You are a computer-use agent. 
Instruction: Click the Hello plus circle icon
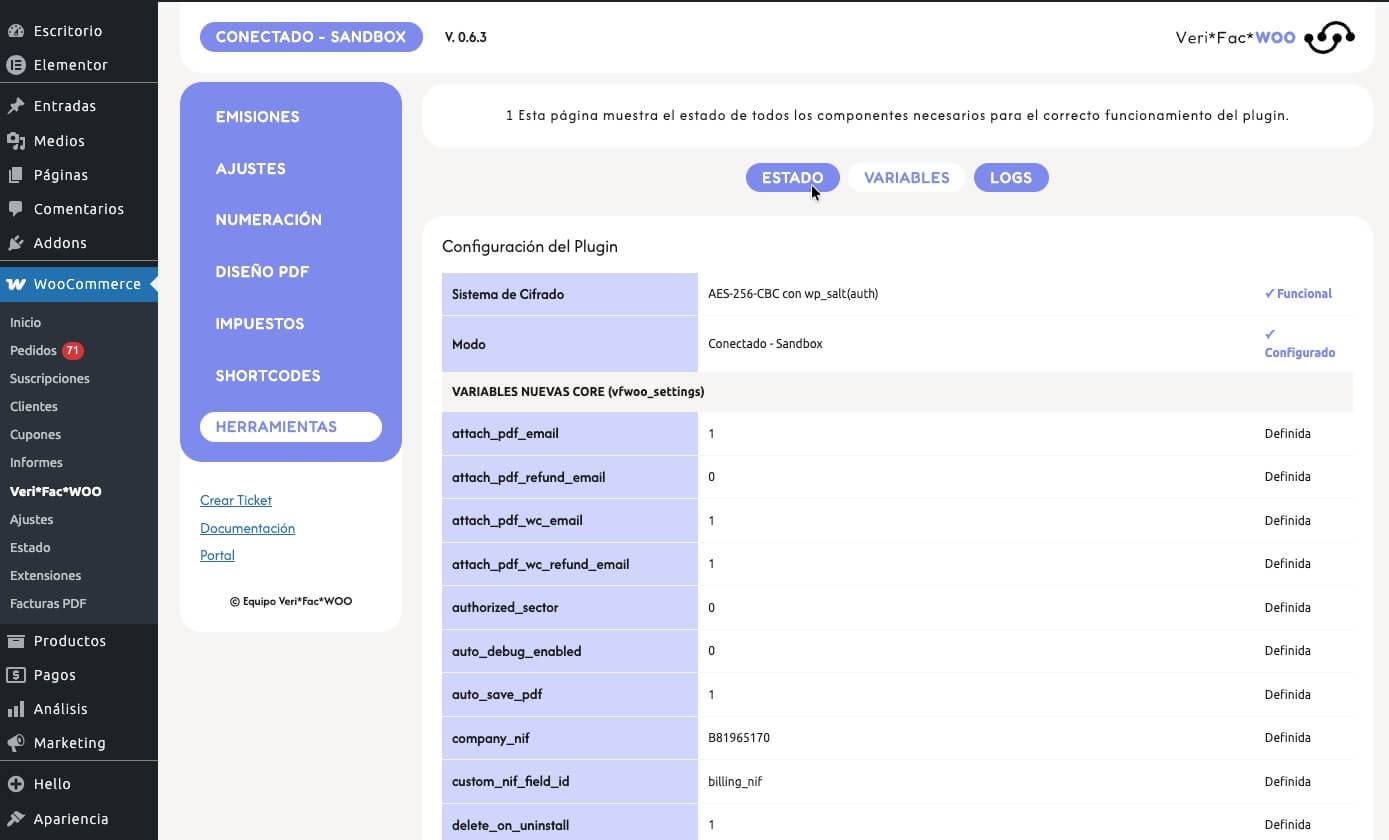point(16,784)
